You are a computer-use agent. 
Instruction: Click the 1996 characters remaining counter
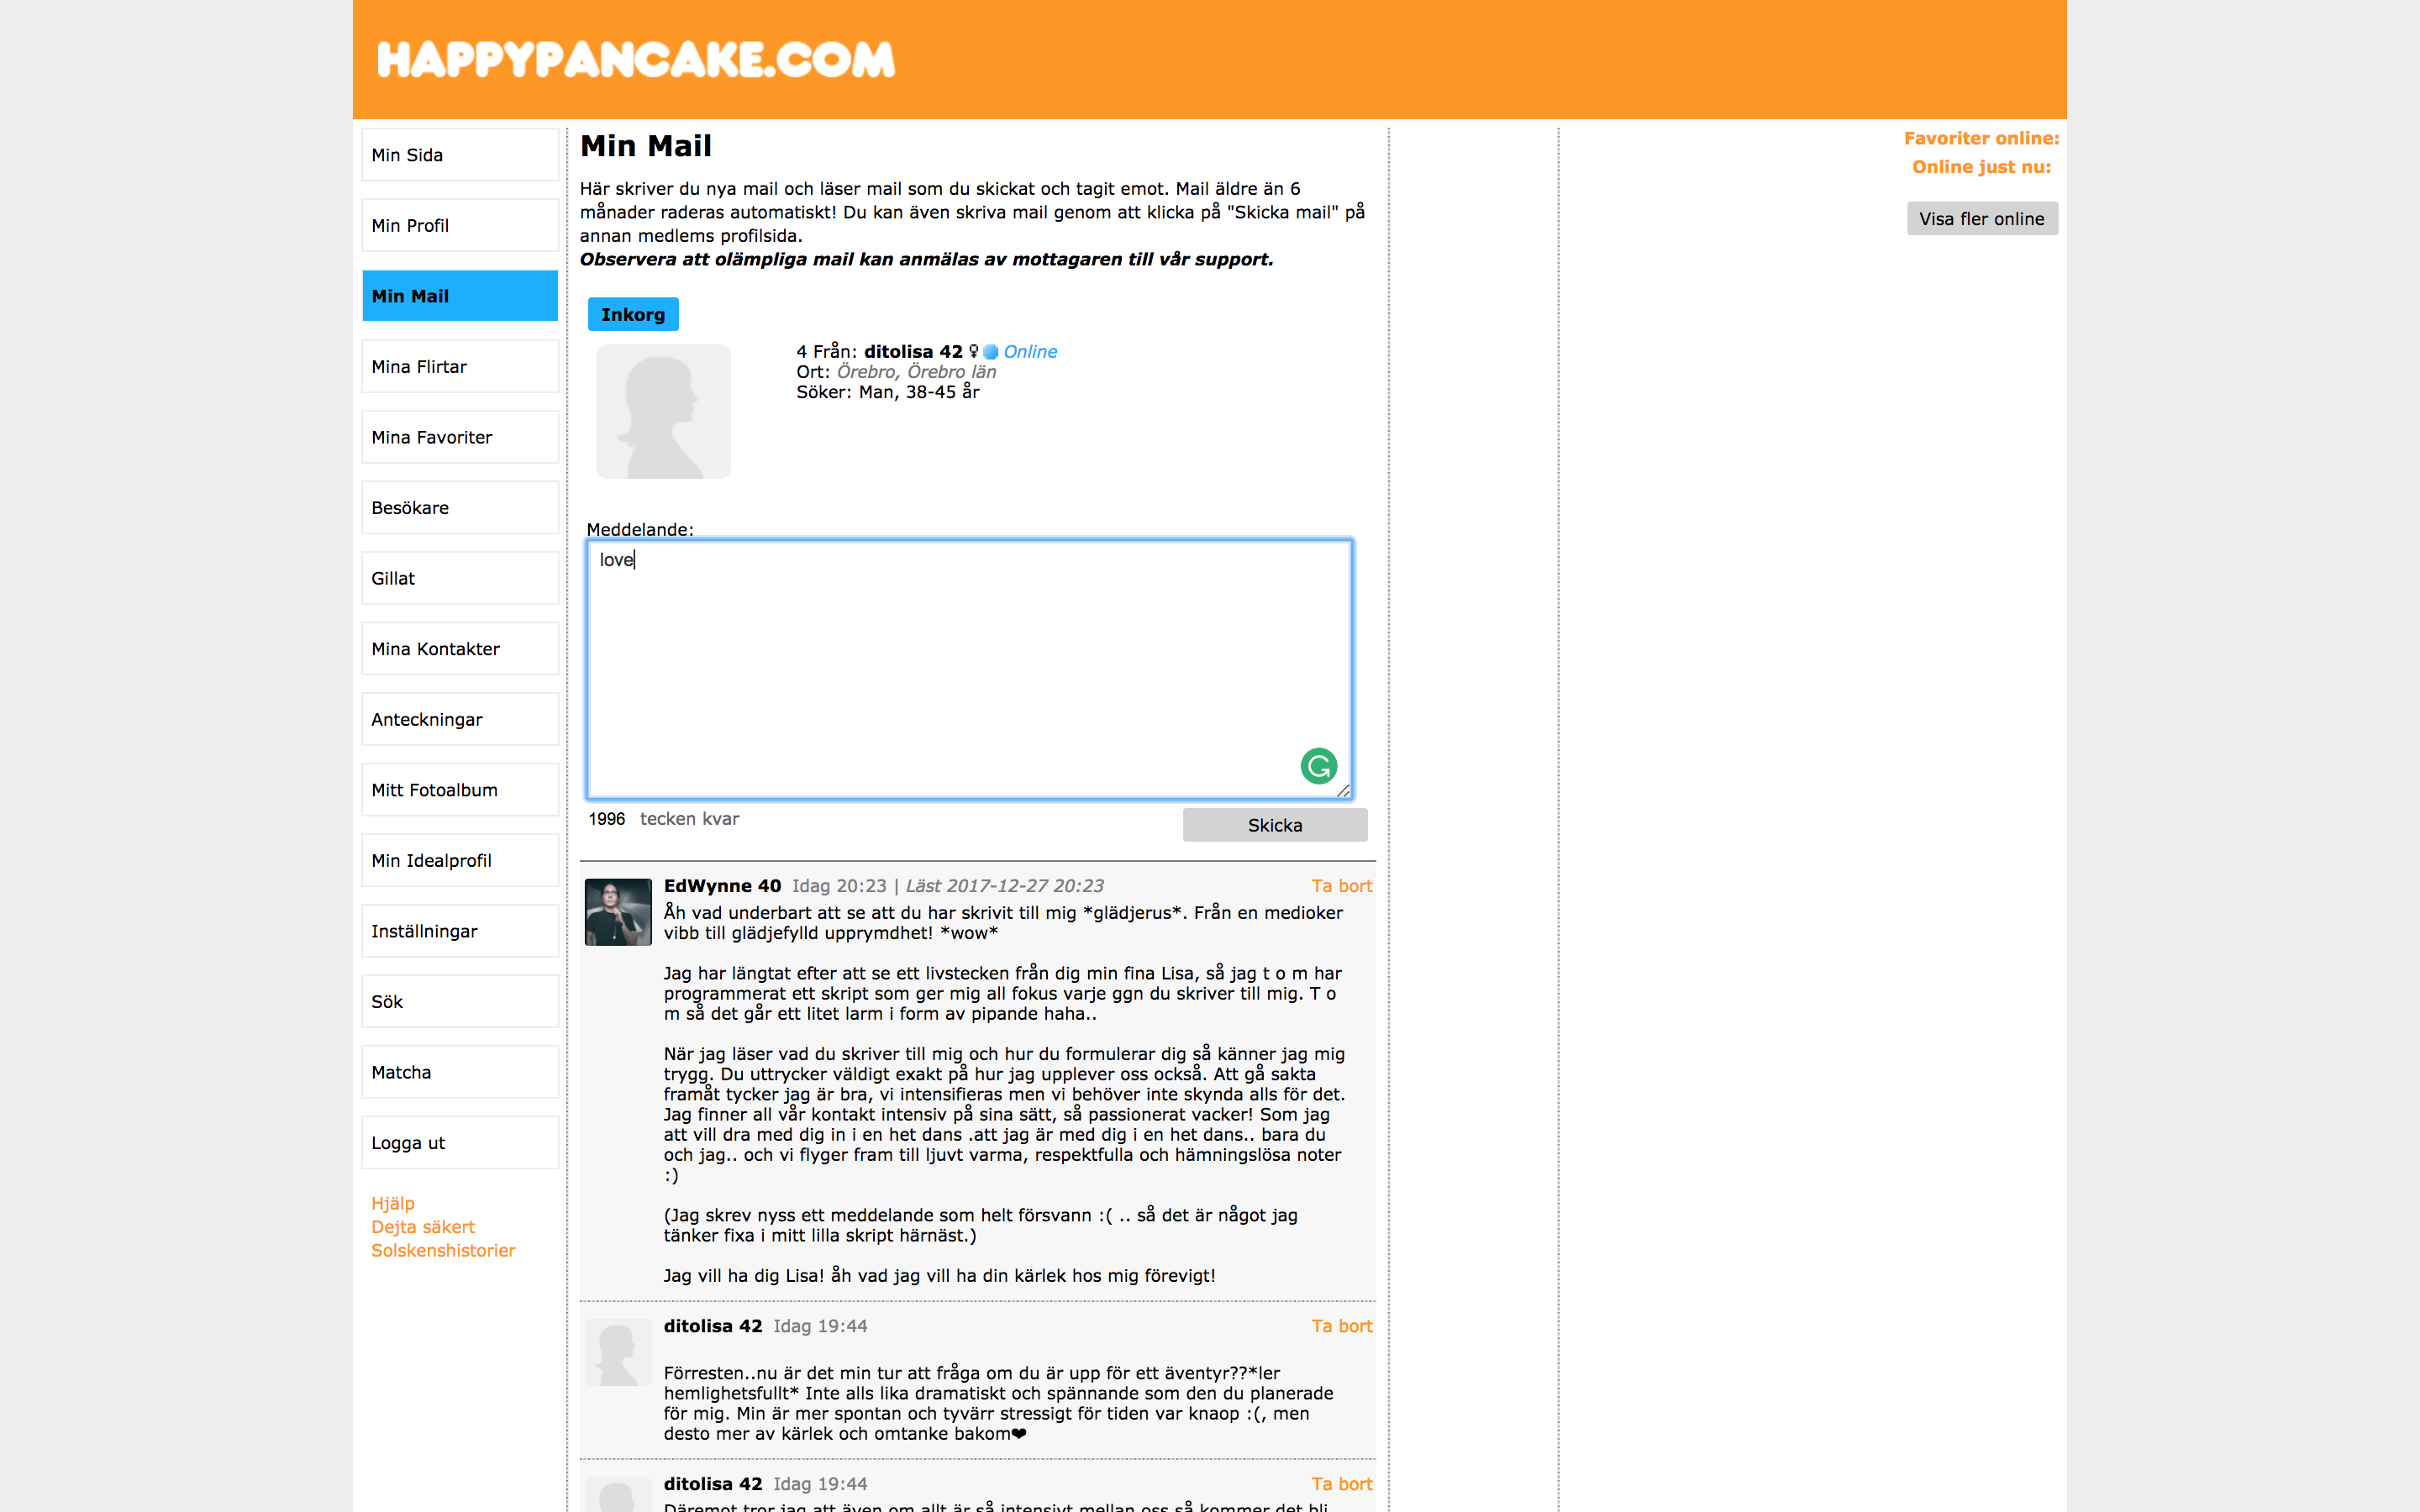click(x=606, y=819)
